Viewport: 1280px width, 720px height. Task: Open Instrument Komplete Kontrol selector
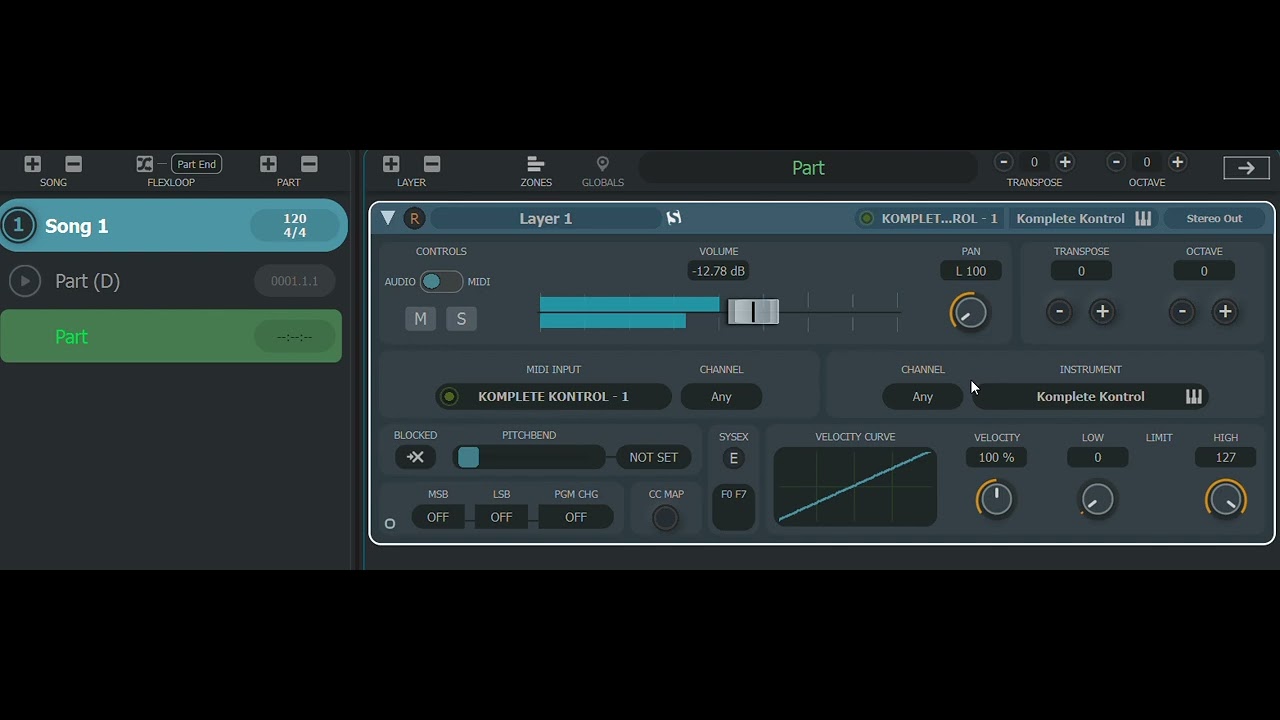[1090, 397]
